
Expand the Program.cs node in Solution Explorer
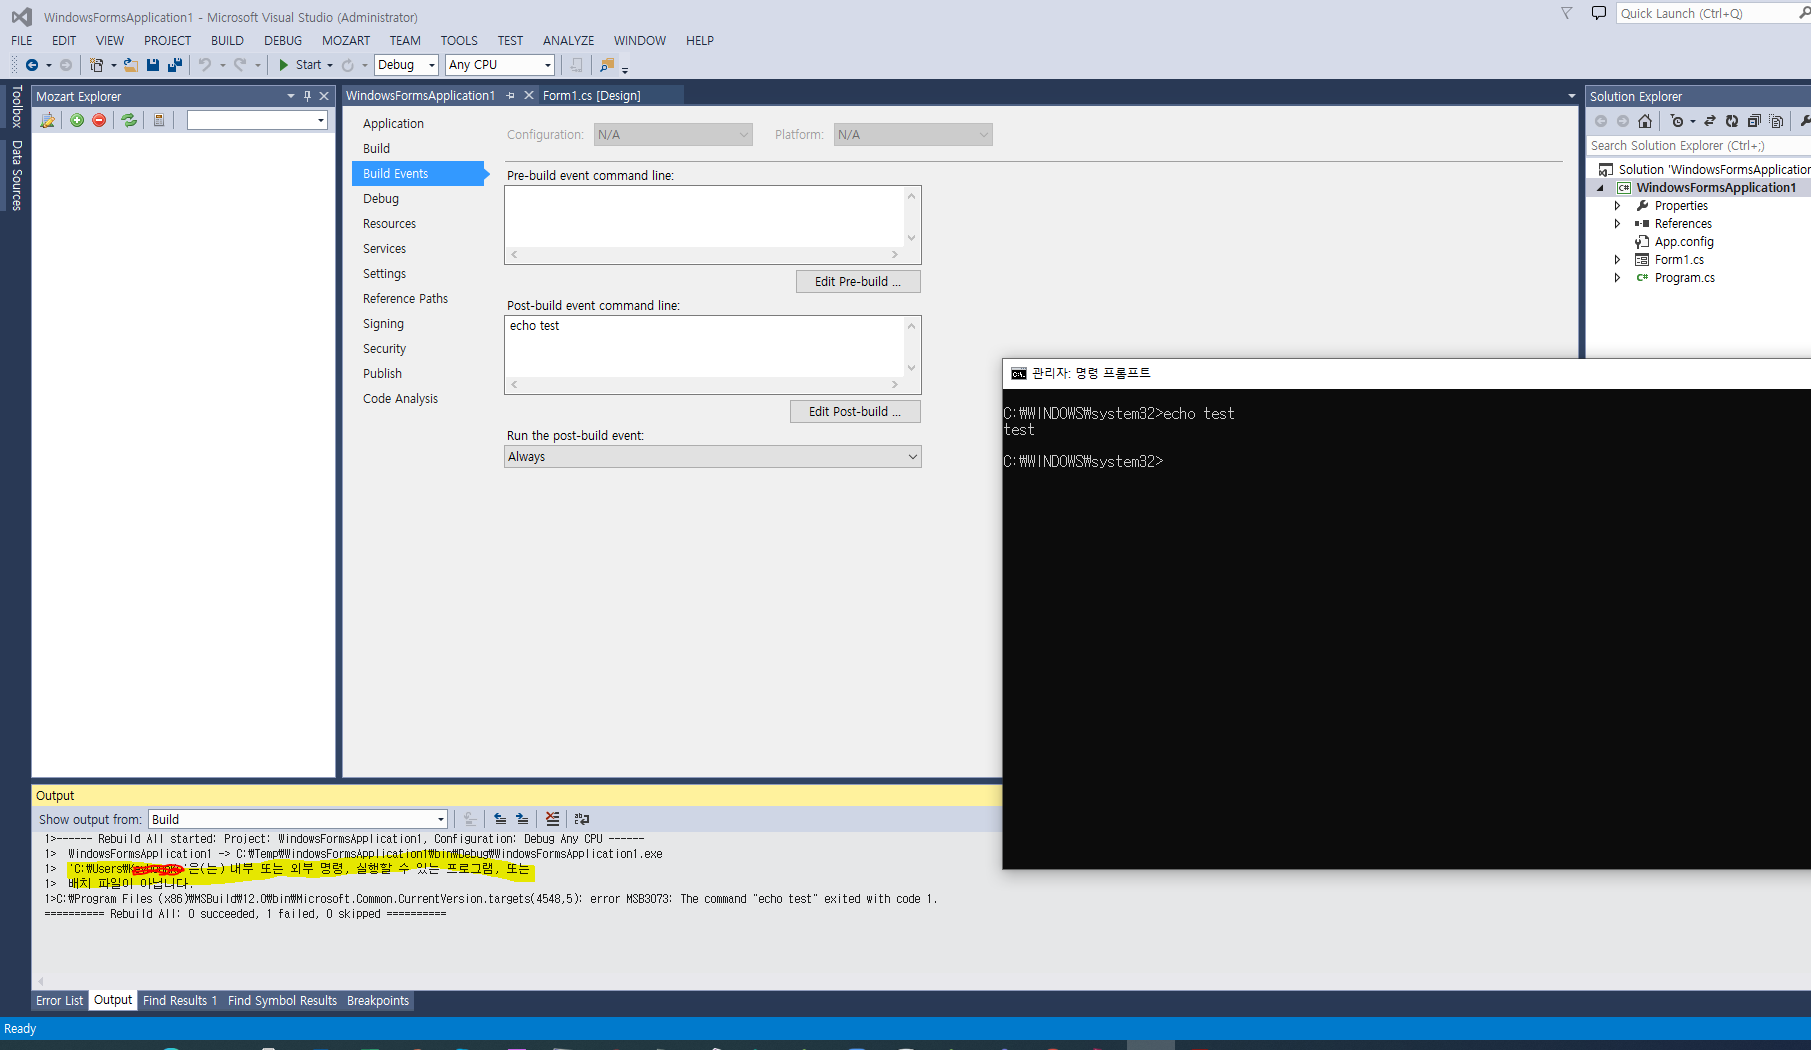1617,278
